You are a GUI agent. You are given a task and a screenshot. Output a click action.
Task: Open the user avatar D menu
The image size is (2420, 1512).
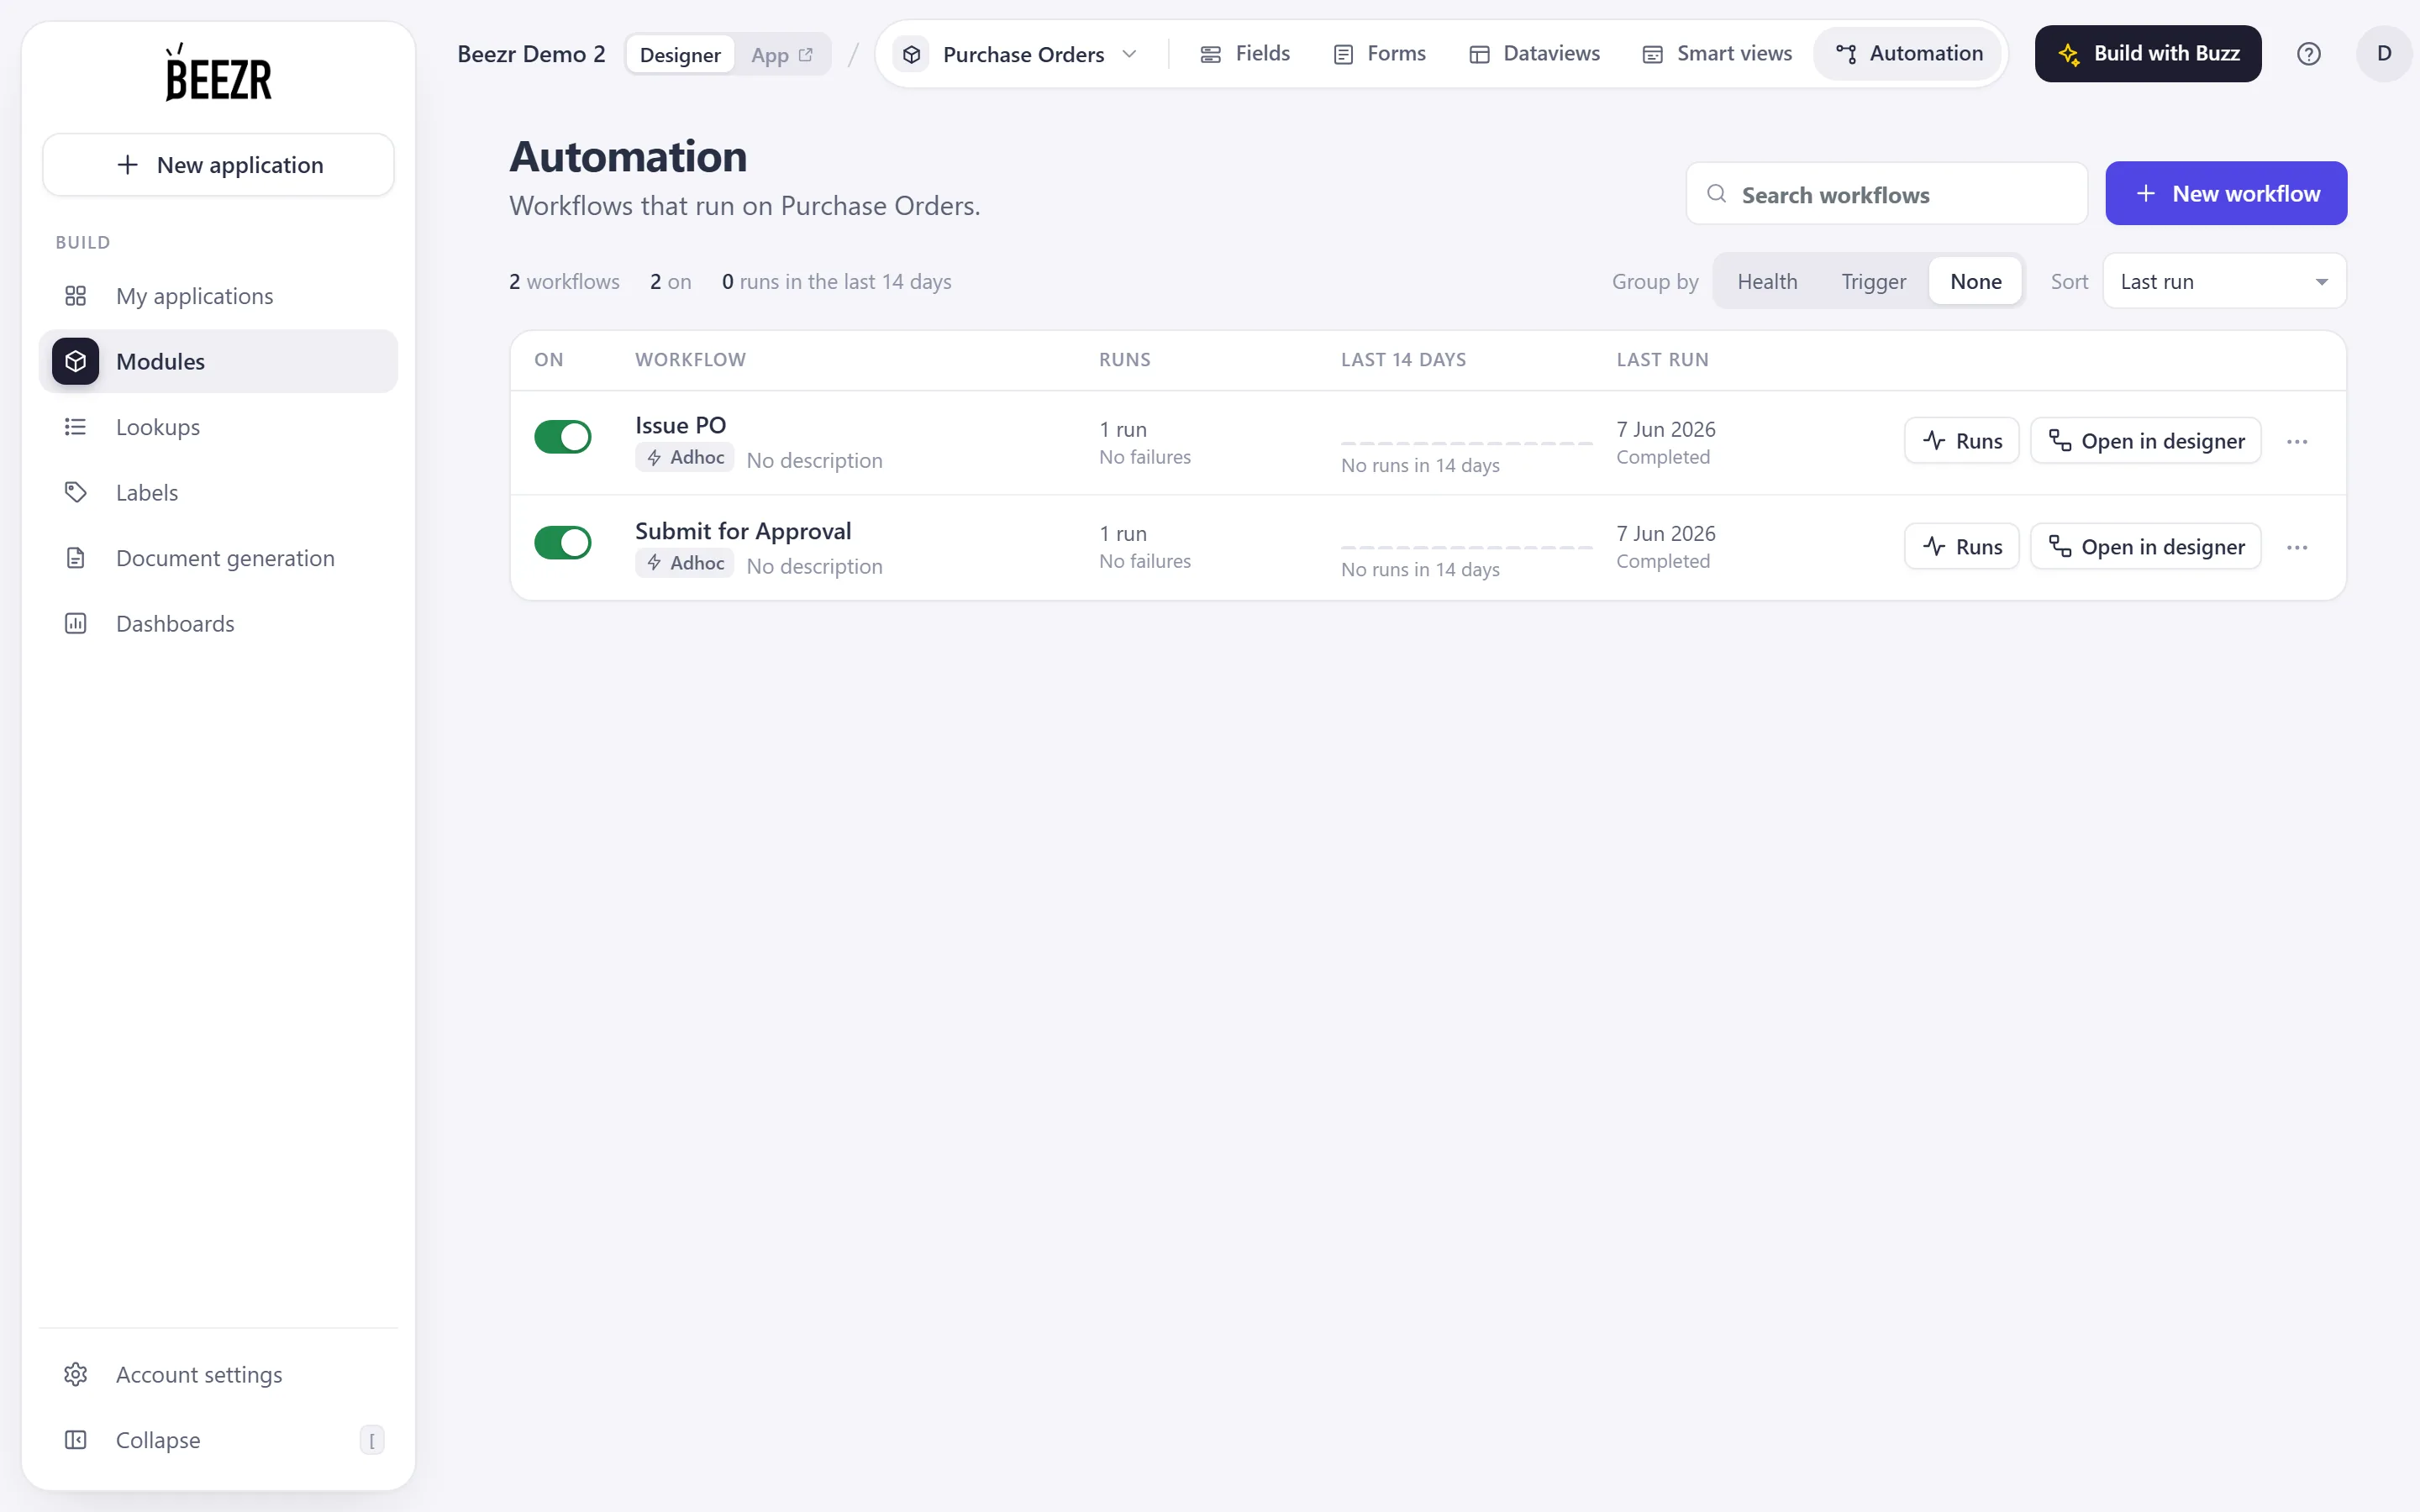click(2384, 54)
